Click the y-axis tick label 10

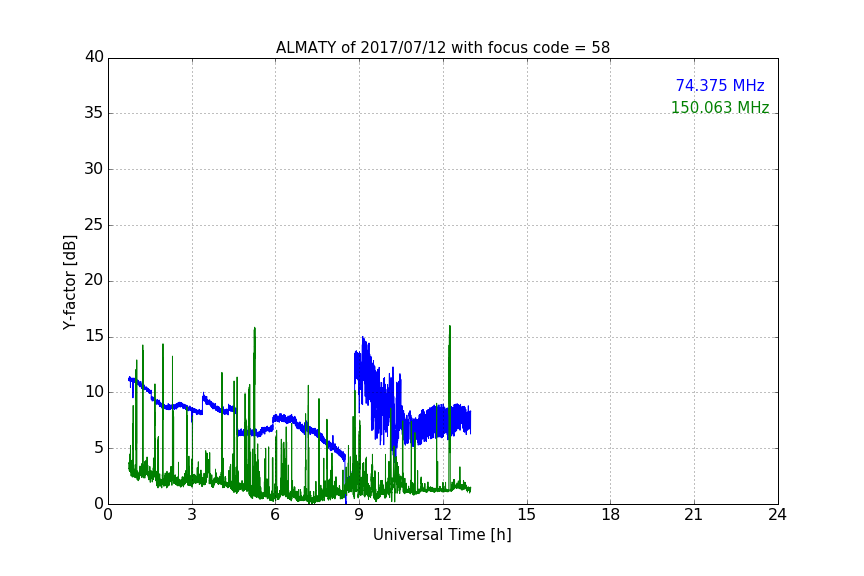[94, 392]
